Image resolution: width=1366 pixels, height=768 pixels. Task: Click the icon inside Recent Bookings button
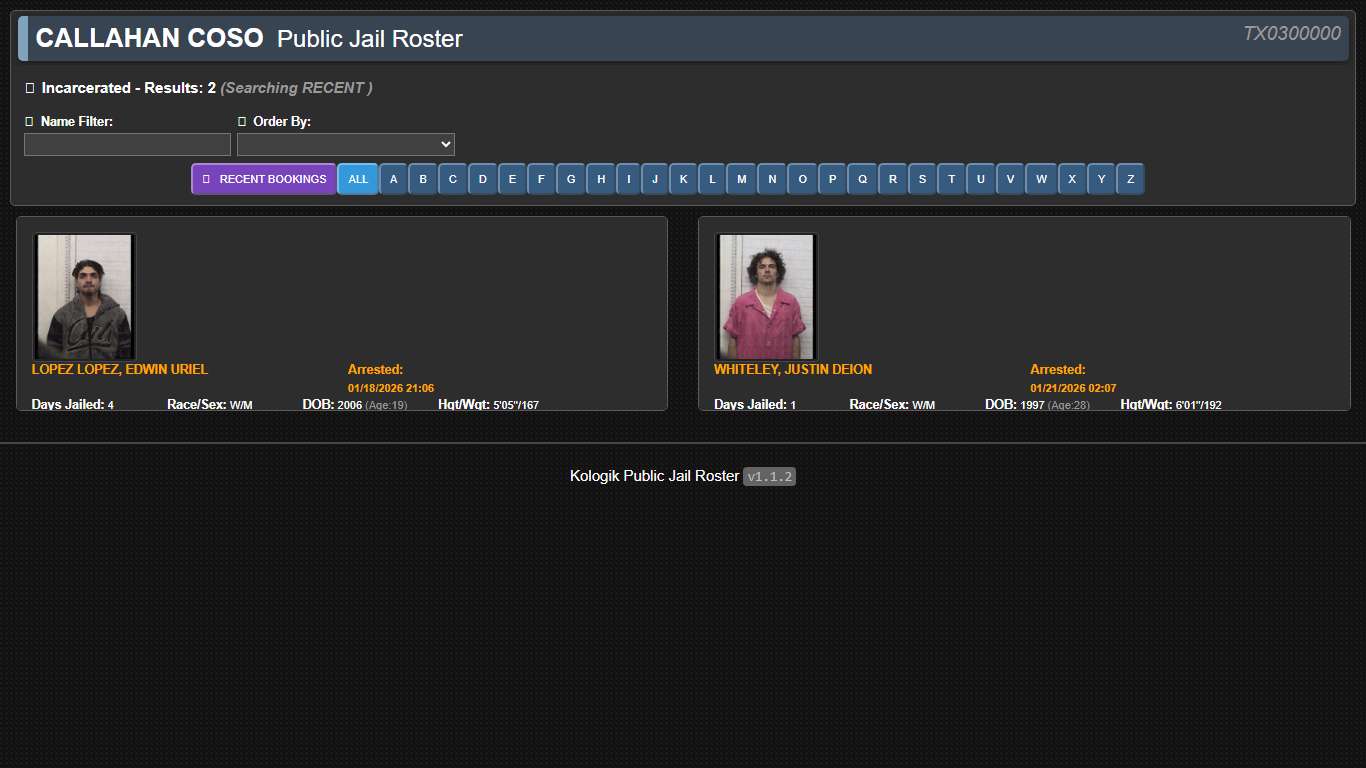[x=207, y=178]
